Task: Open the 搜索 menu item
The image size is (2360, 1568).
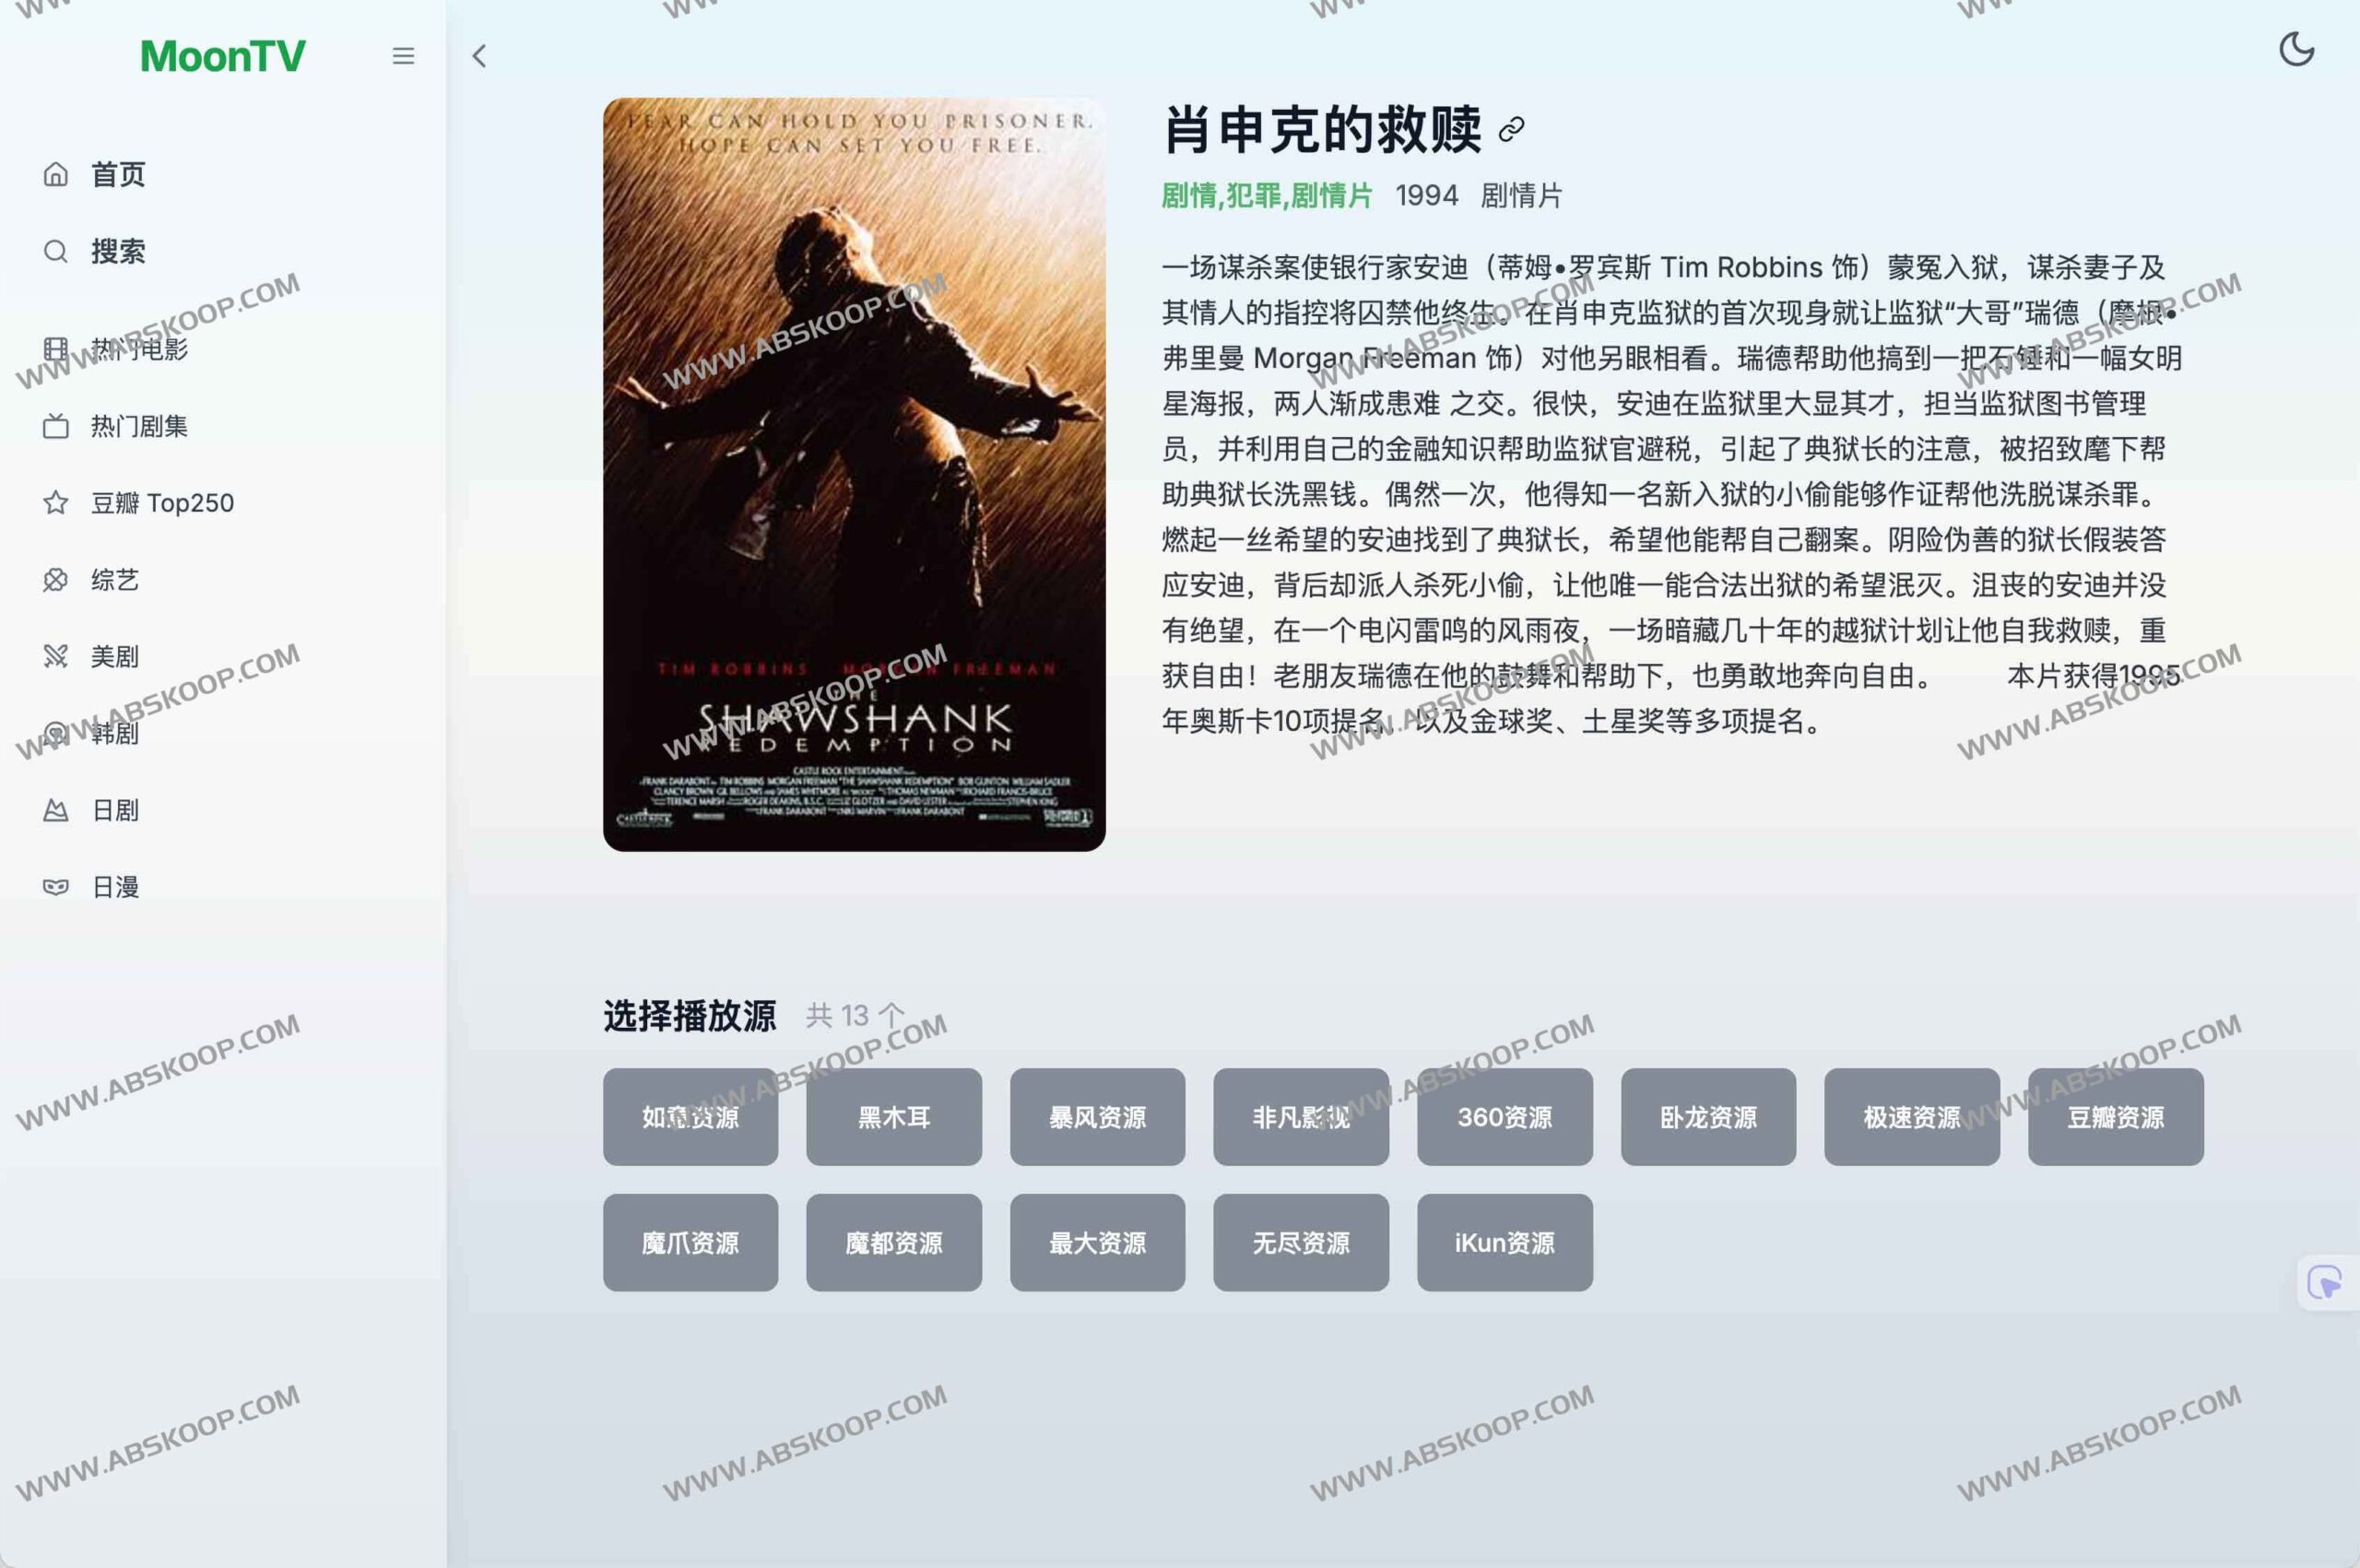Action: [x=118, y=251]
